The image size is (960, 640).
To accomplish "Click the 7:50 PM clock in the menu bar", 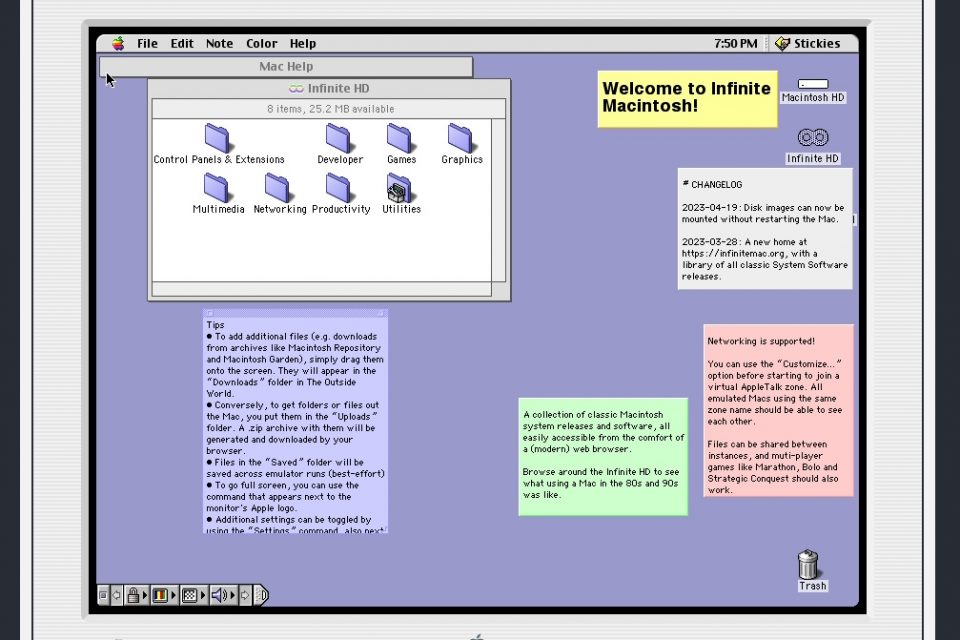I will coord(735,43).
